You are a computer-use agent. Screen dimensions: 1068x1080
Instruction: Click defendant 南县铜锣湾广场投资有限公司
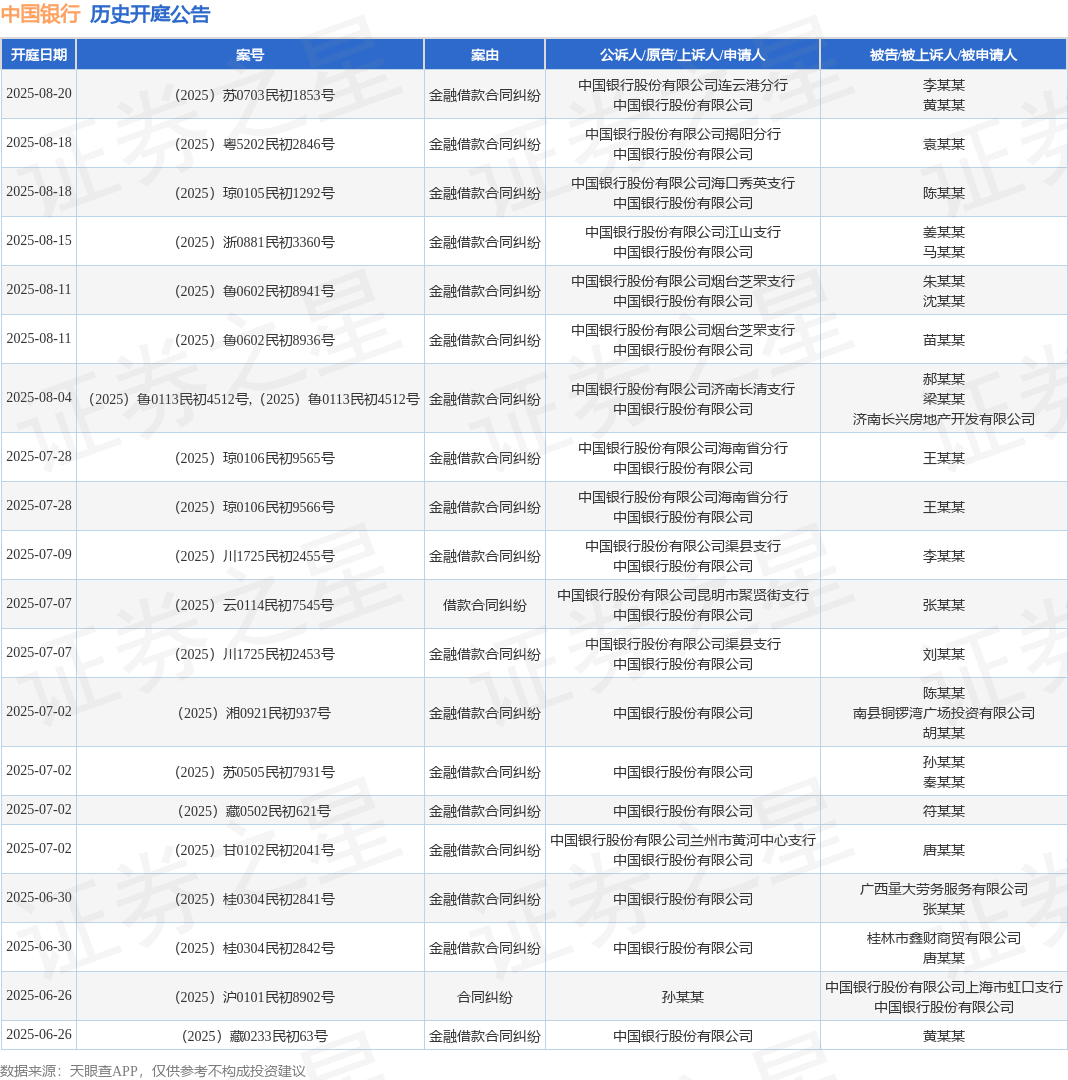pos(943,713)
